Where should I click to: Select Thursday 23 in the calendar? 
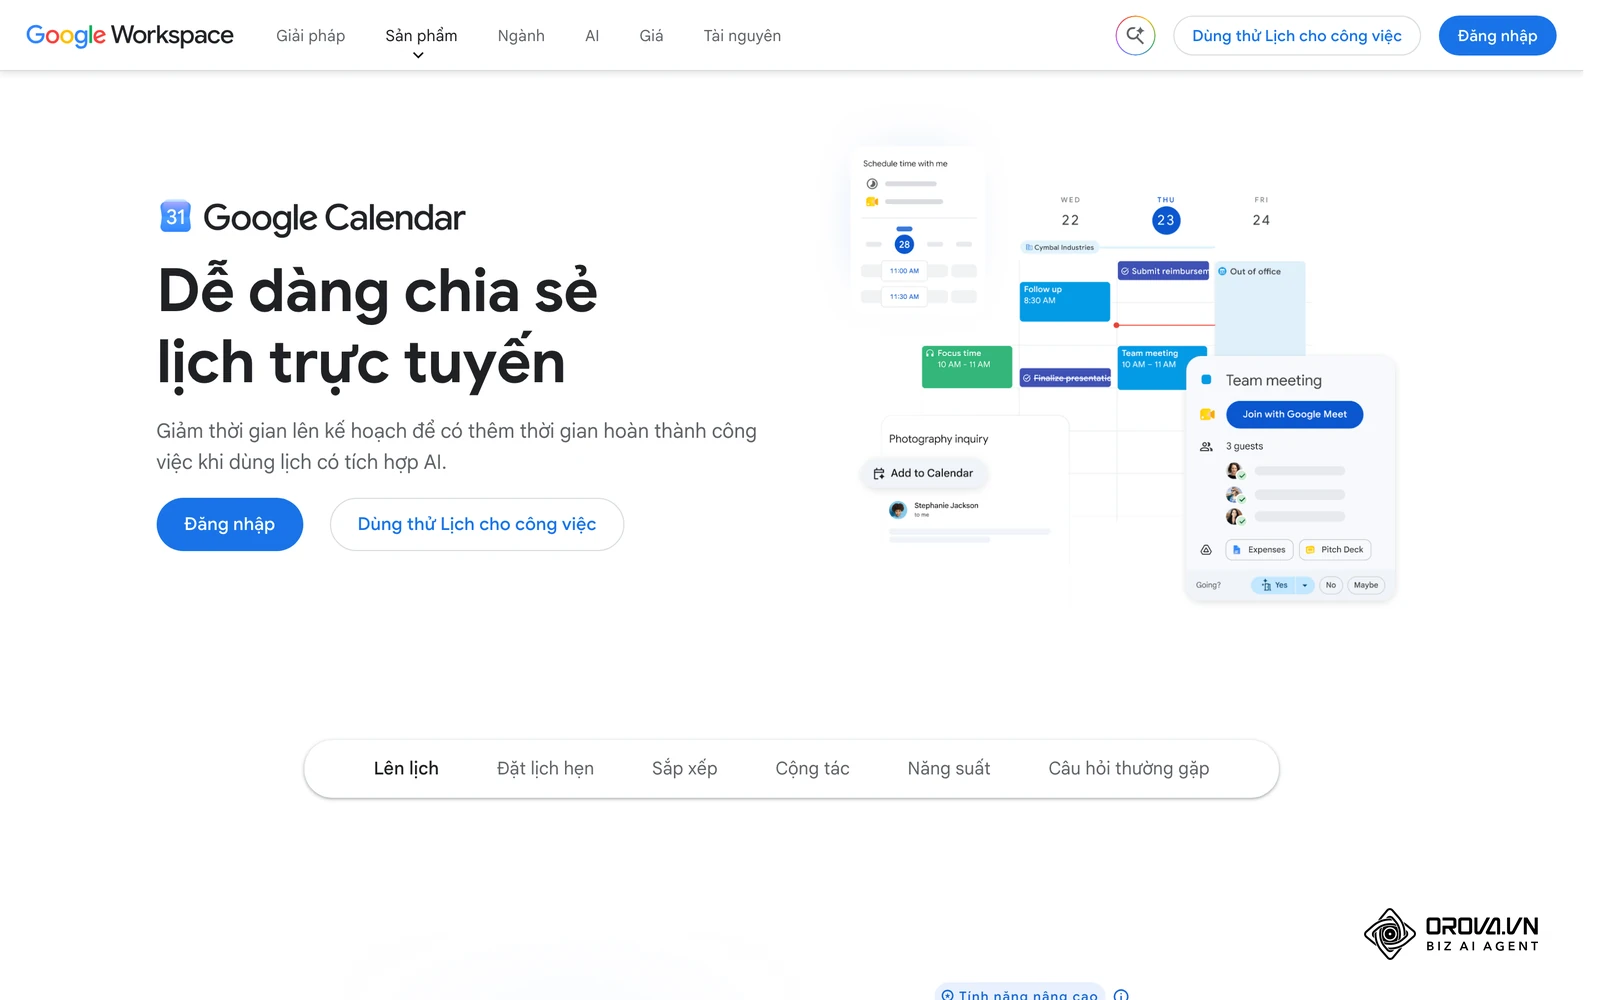coord(1166,220)
